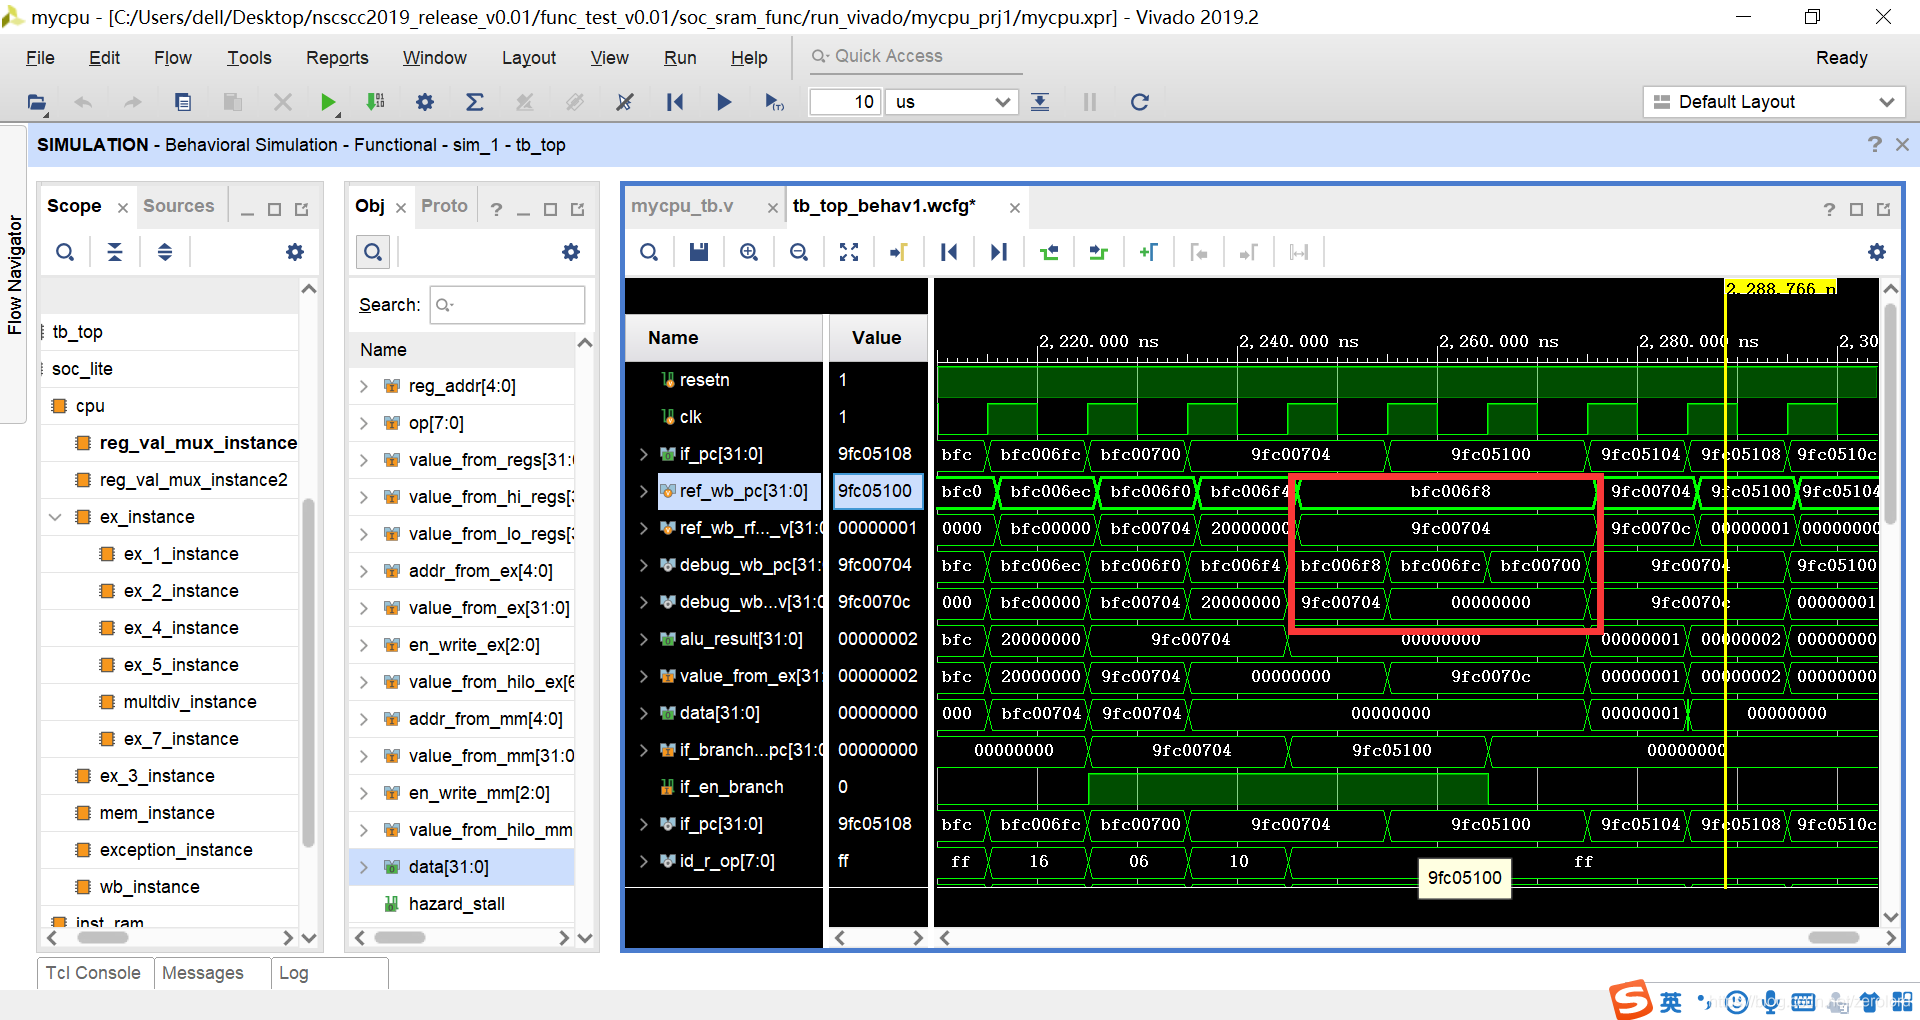Open the Reports menu
This screenshot has height=1020, width=1920.
(337, 58)
